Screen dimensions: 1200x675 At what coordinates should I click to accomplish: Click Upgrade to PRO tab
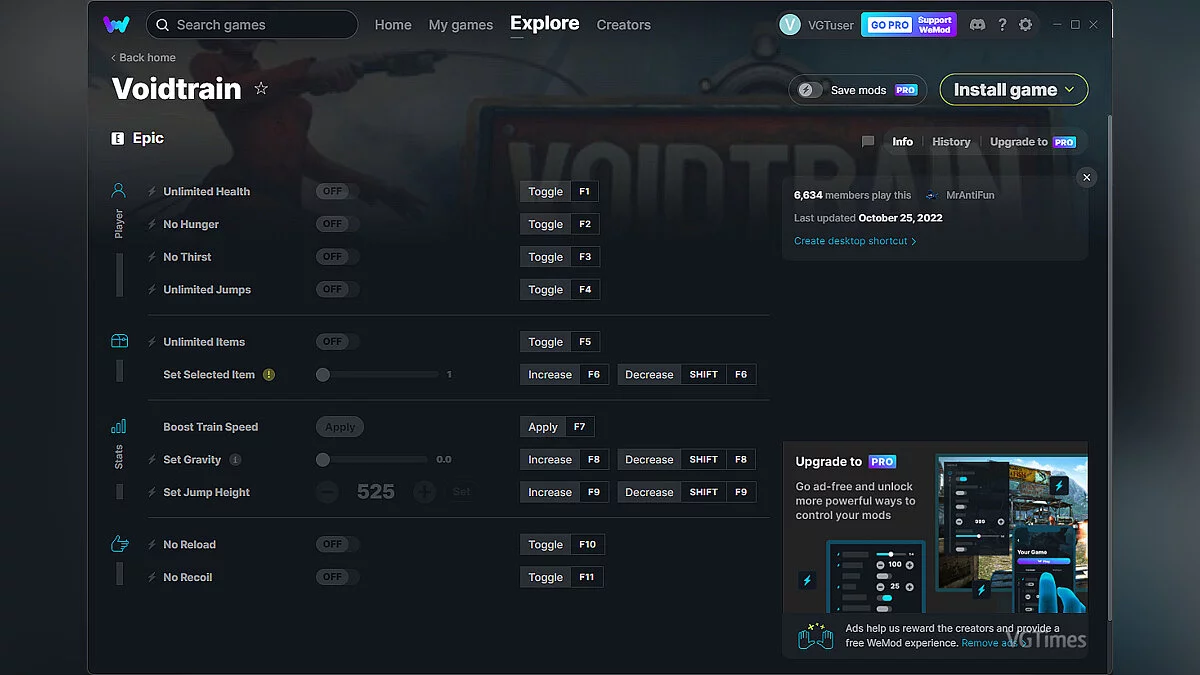[1033, 142]
